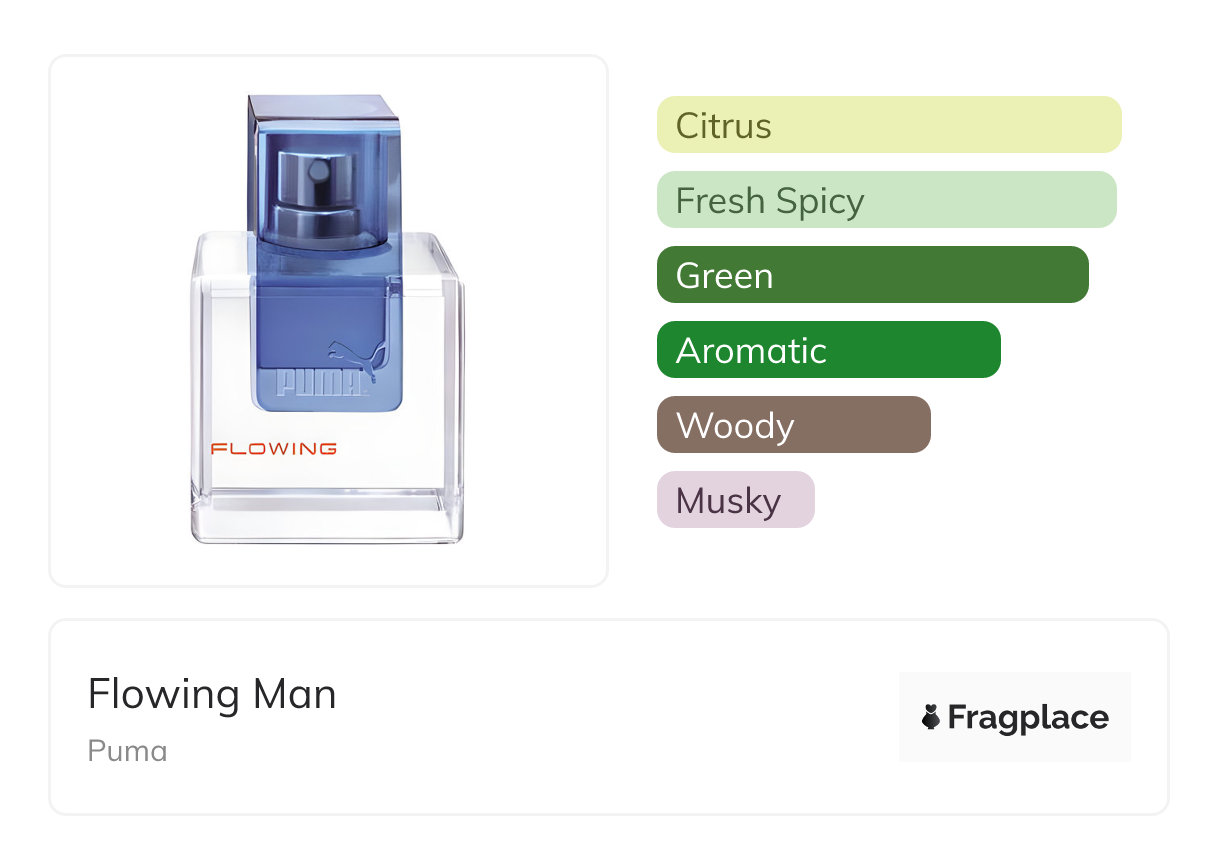Select the Musky accord bar

[x=735, y=500]
